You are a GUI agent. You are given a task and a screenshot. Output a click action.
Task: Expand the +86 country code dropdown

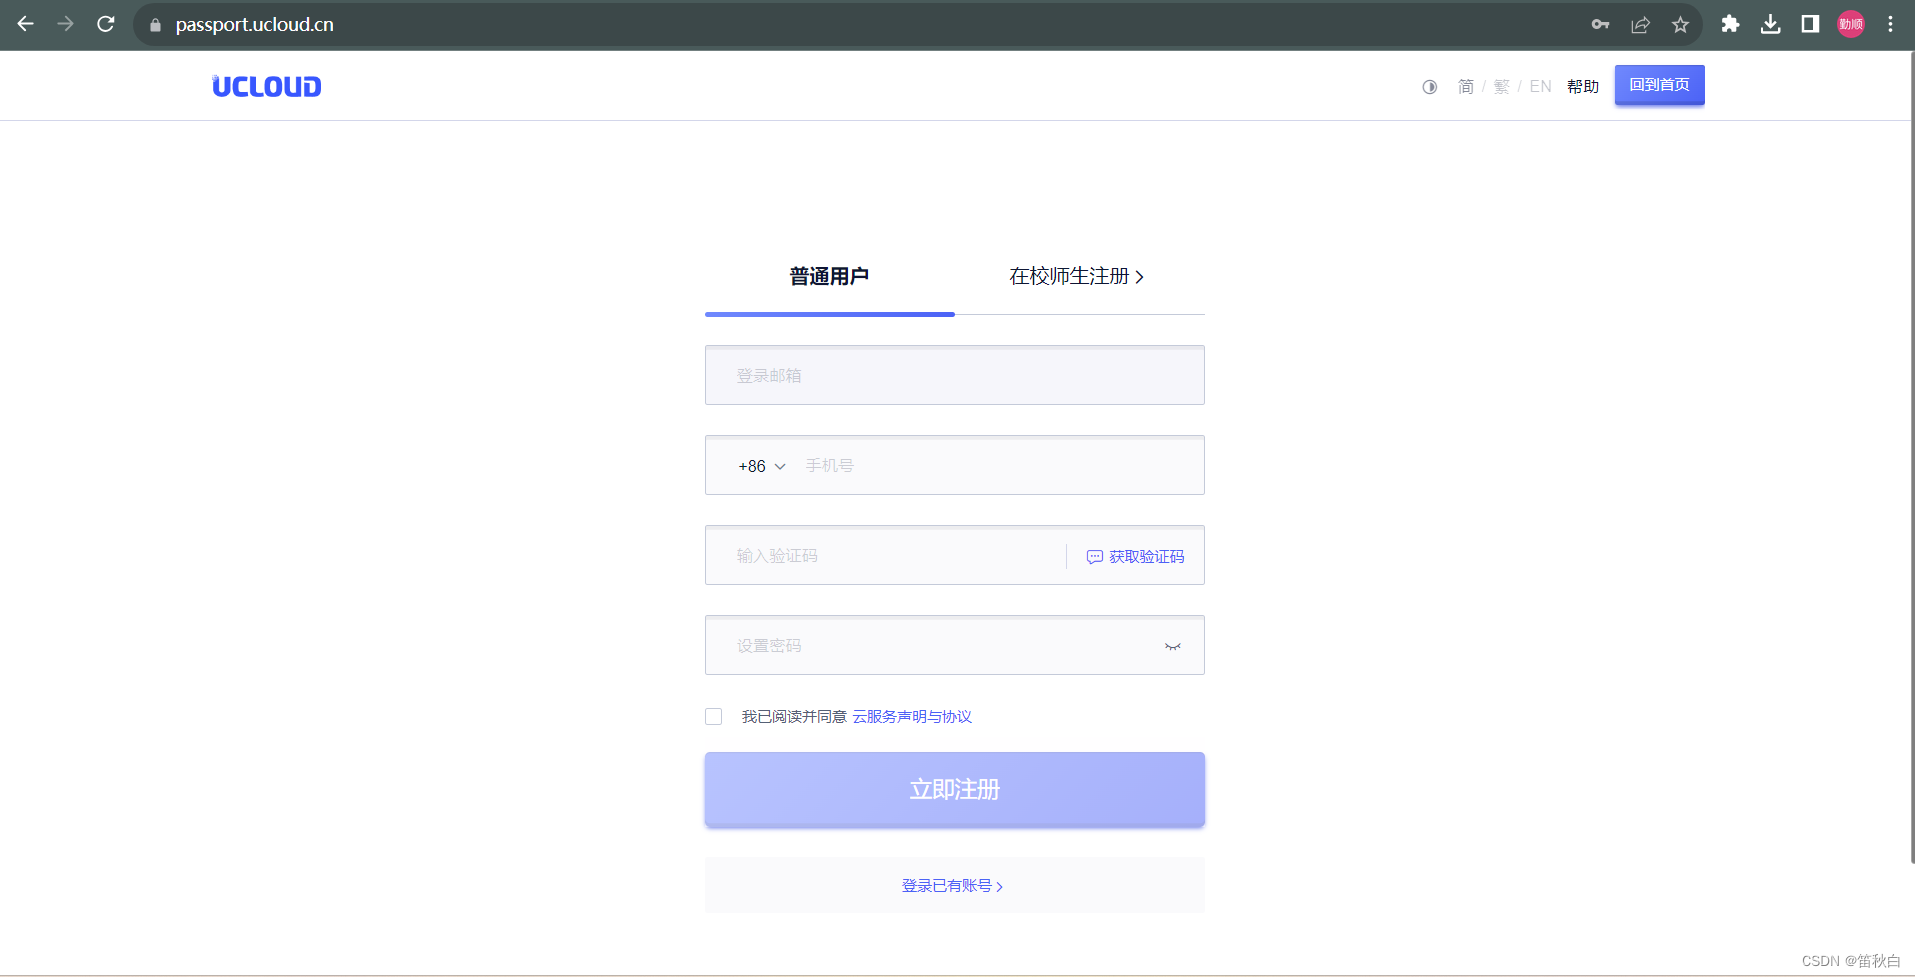[762, 466]
